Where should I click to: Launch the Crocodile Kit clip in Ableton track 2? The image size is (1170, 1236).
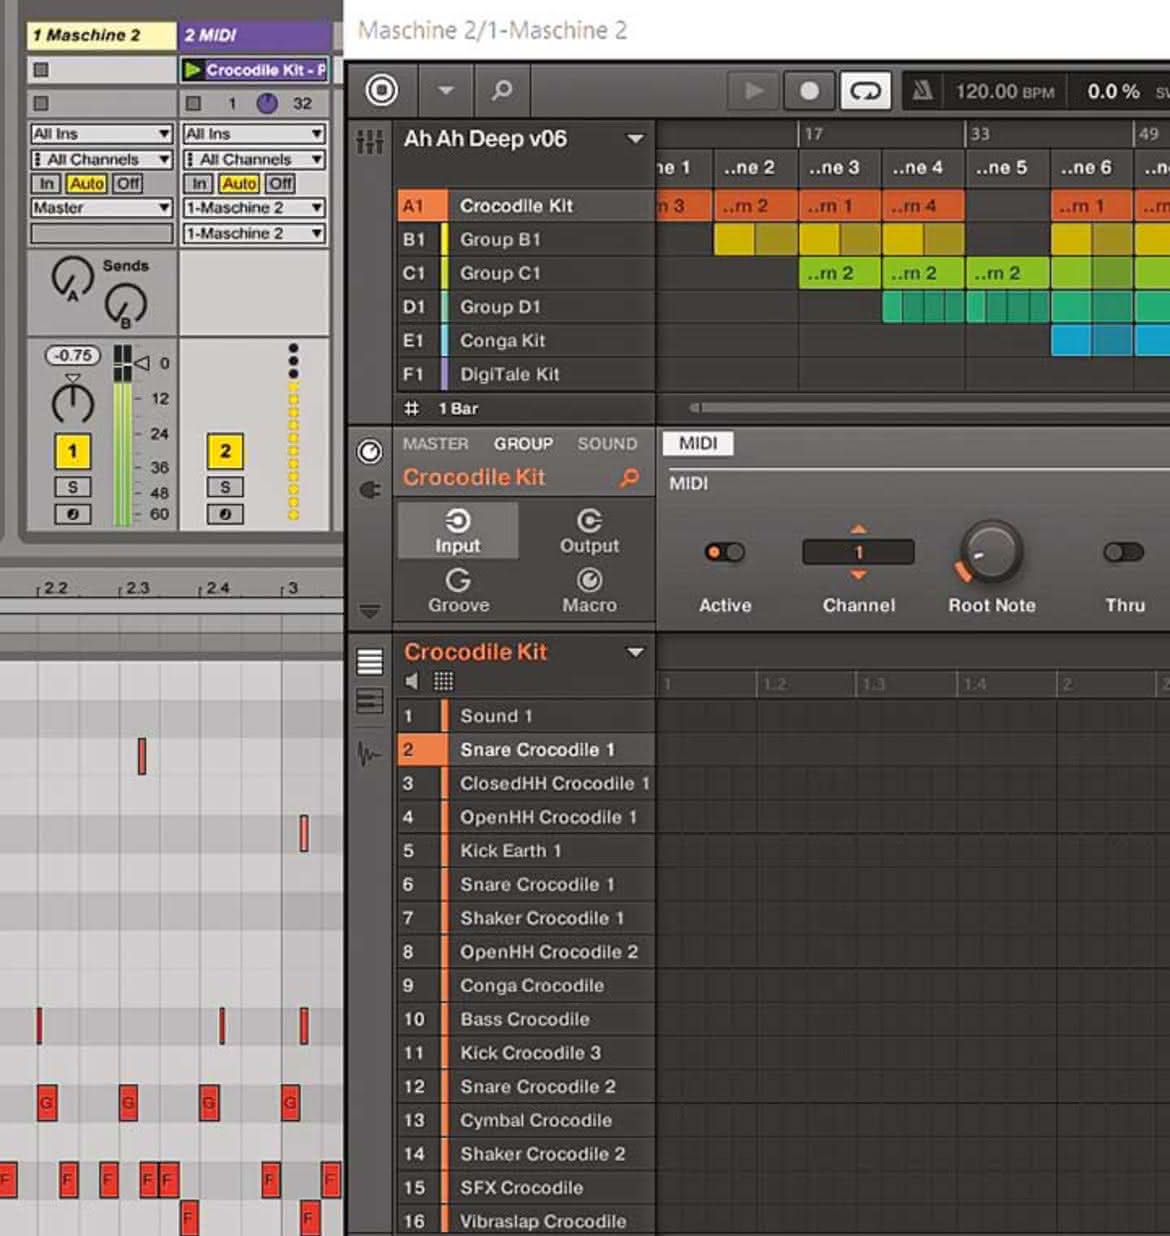click(x=193, y=70)
